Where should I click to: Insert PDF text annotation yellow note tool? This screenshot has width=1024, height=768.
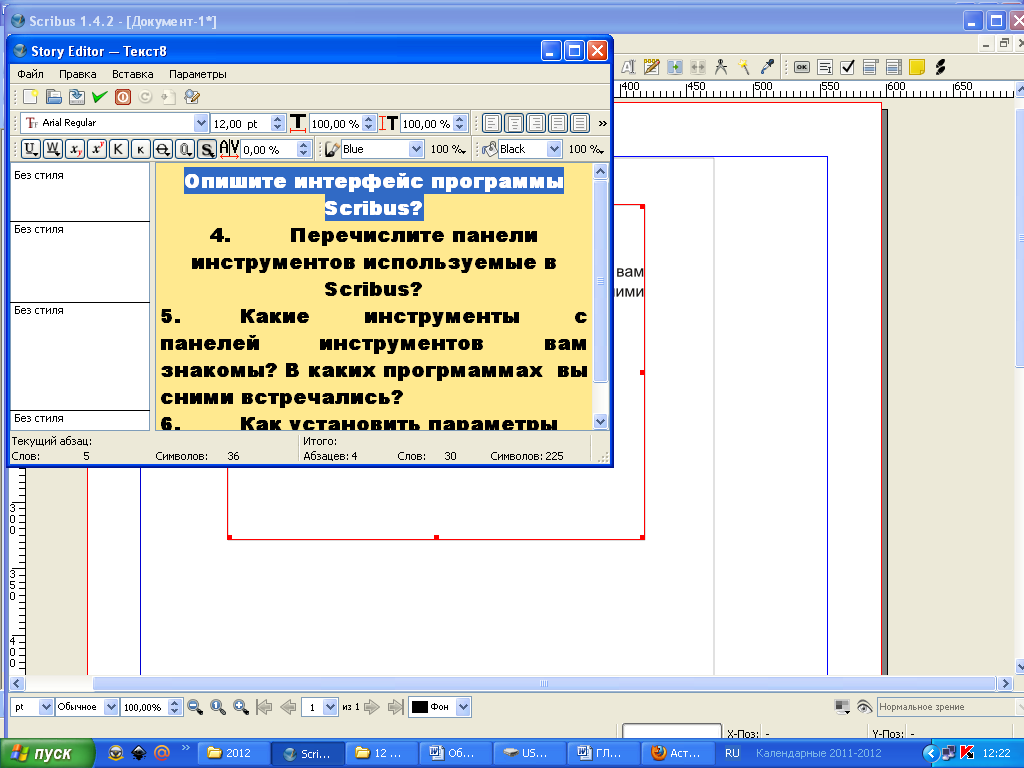(x=917, y=67)
